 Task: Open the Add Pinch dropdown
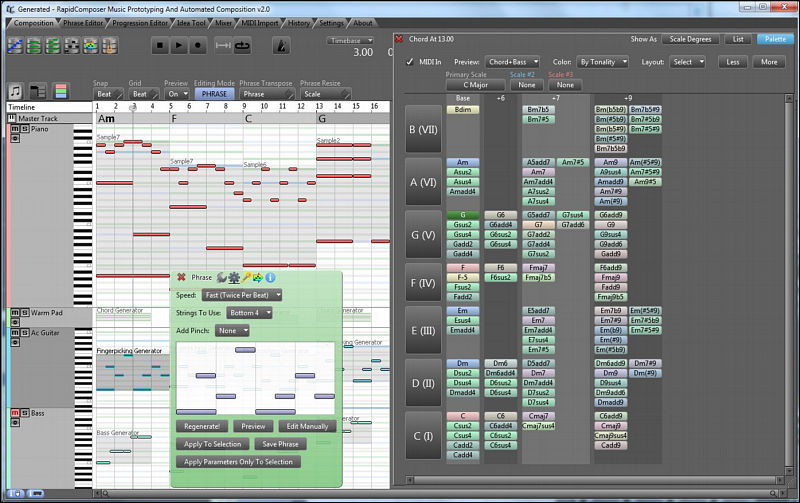pyautogui.click(x=232, y=331)
